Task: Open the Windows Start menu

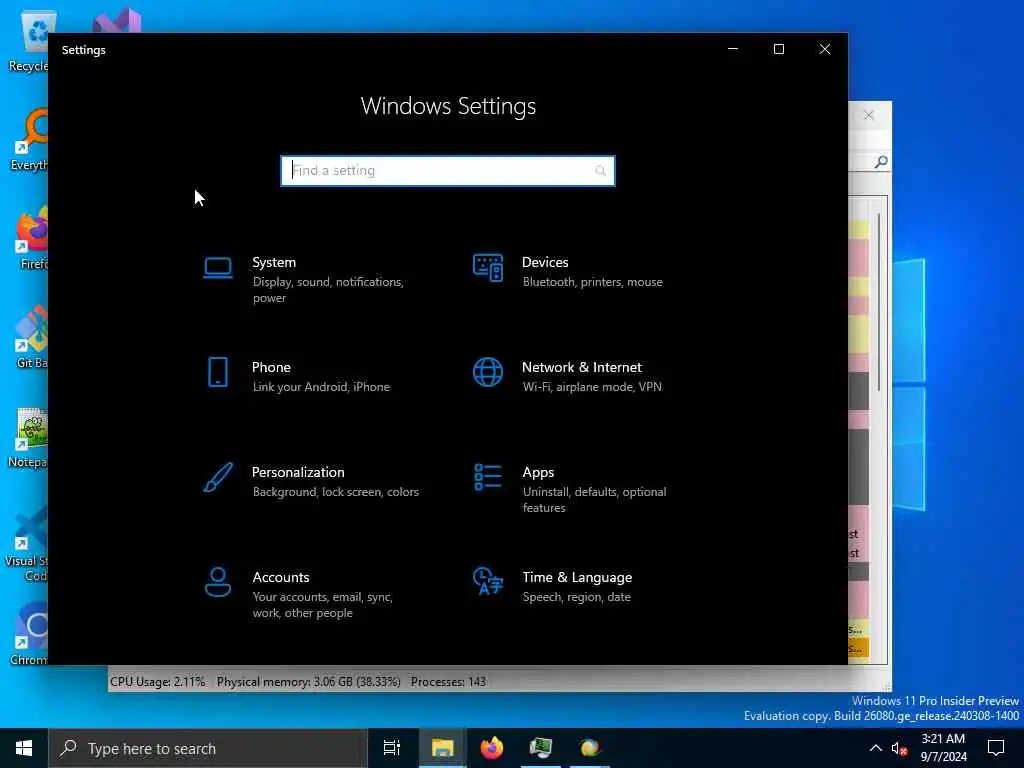Action: pyautogui.click(x=24, y=748)
